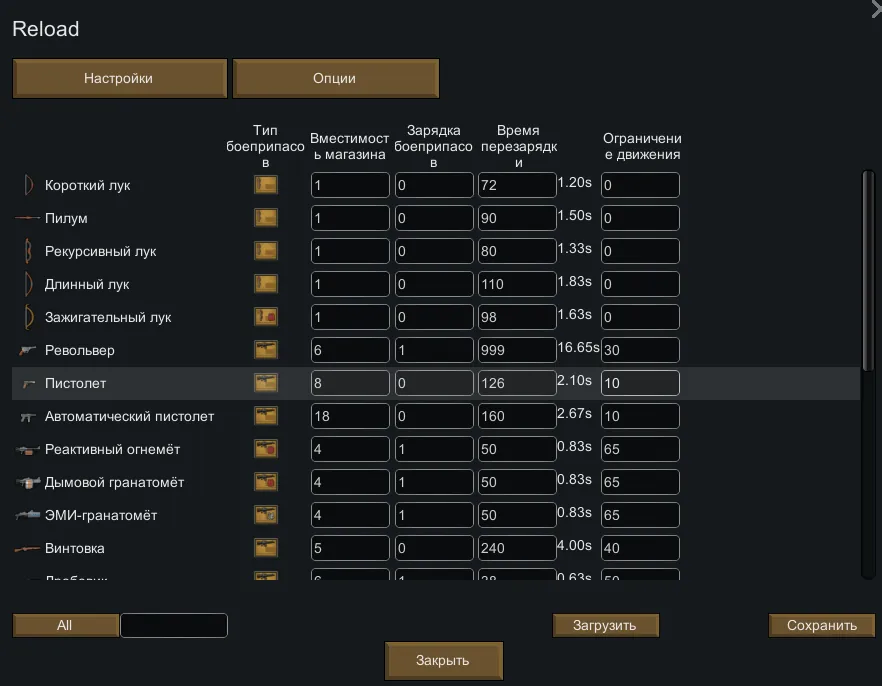This screenshot has width=882, height=686.
Task: Click ammo type icon for ЭМИ-гранатомёт
Action: pos(265,515)
